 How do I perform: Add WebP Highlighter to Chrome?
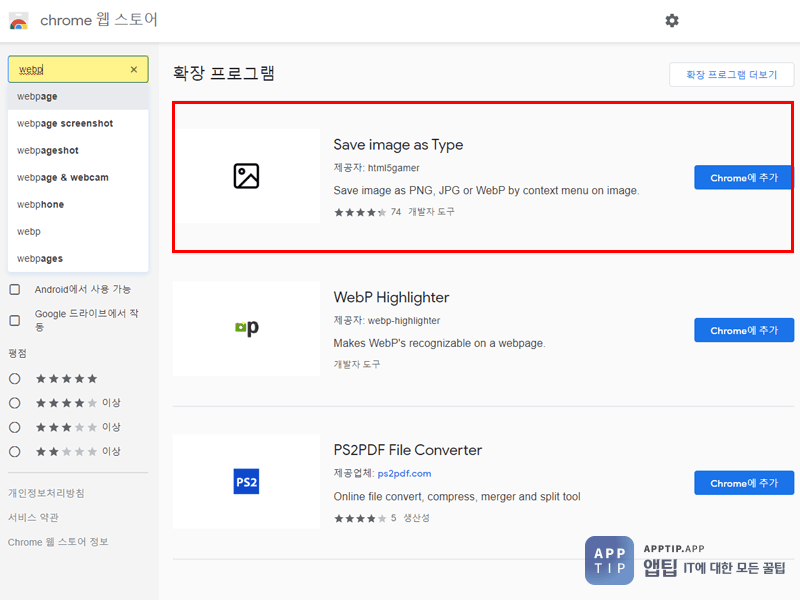[x=744, y=330]
